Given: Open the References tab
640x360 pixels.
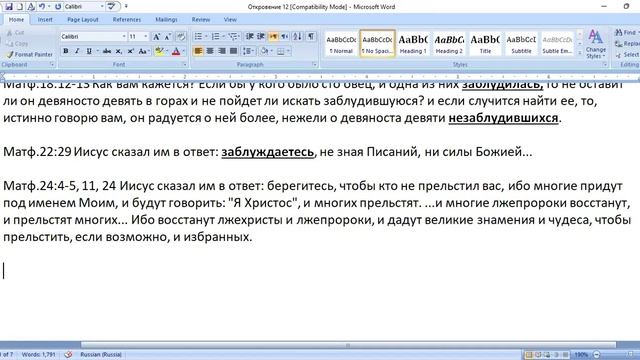Looking at the screenshot, I should click(127, 20).
